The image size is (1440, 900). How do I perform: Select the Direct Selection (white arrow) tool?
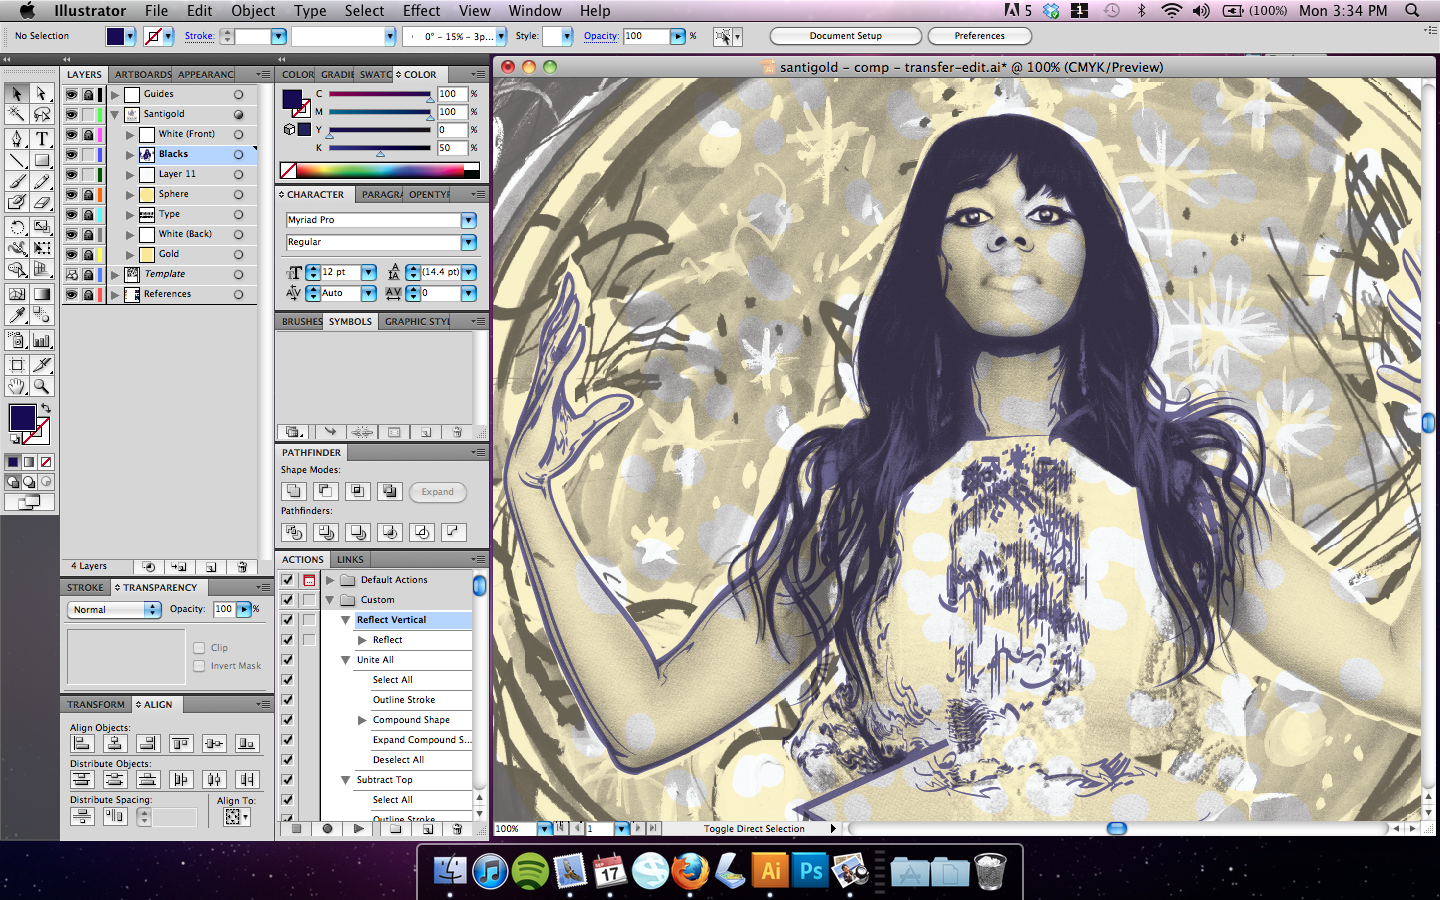click(x=42, y=93)
